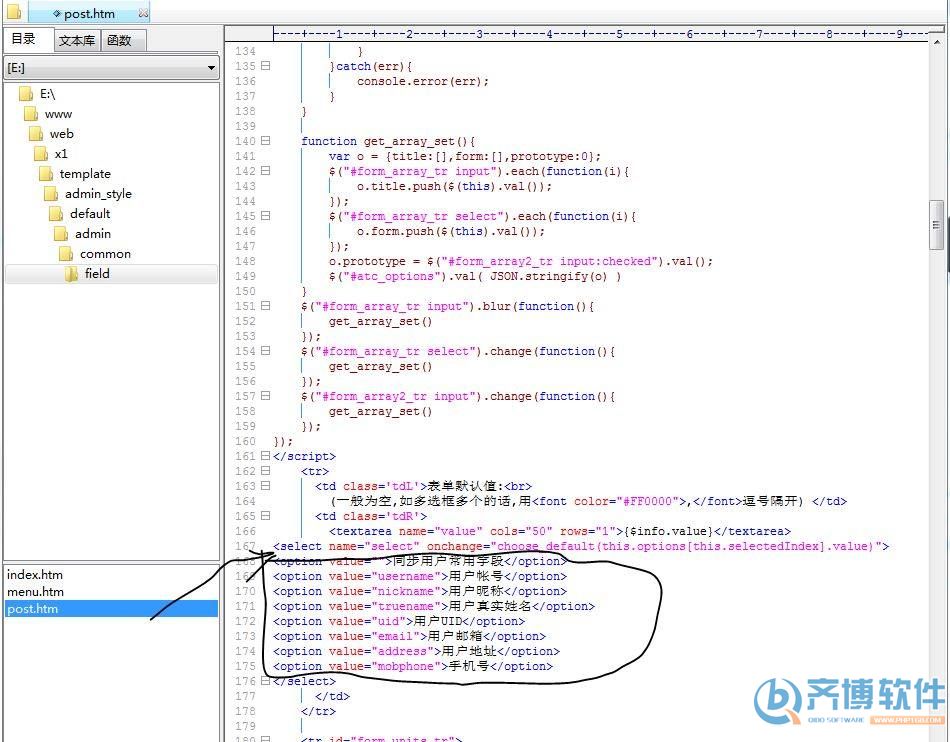Place cursor on 'function get_array_set(){' line
Viewport: 950px width, 742px height.
(x=388, y=141)
